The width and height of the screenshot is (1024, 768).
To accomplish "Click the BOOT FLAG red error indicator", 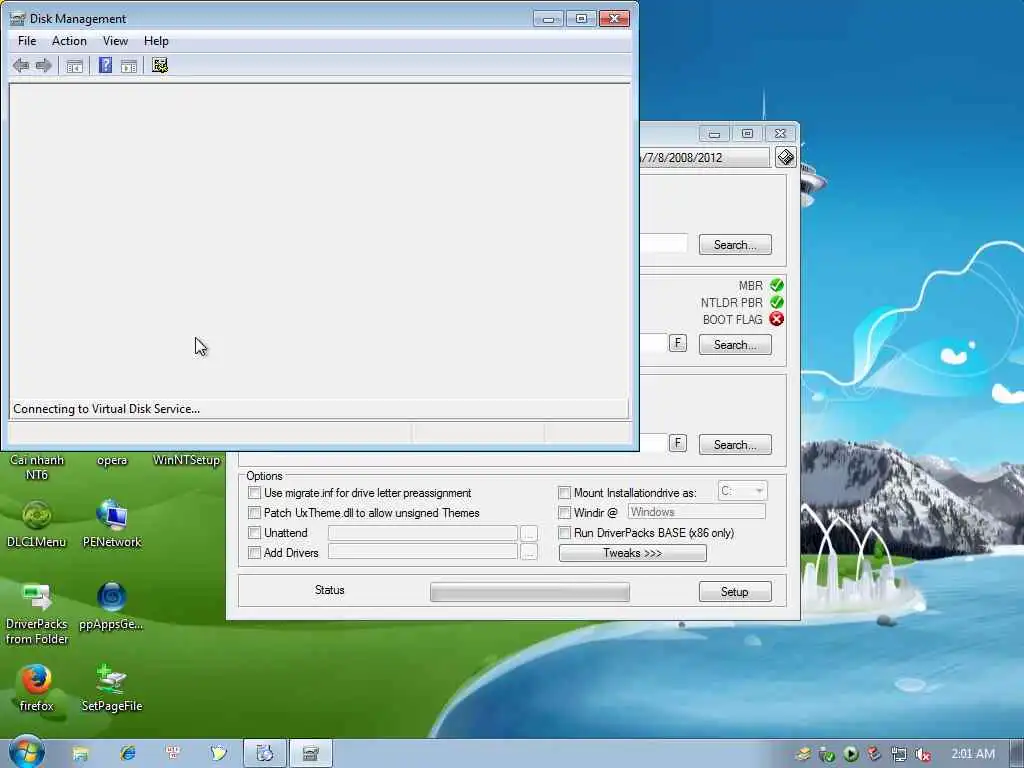I will tap(776, 319).
